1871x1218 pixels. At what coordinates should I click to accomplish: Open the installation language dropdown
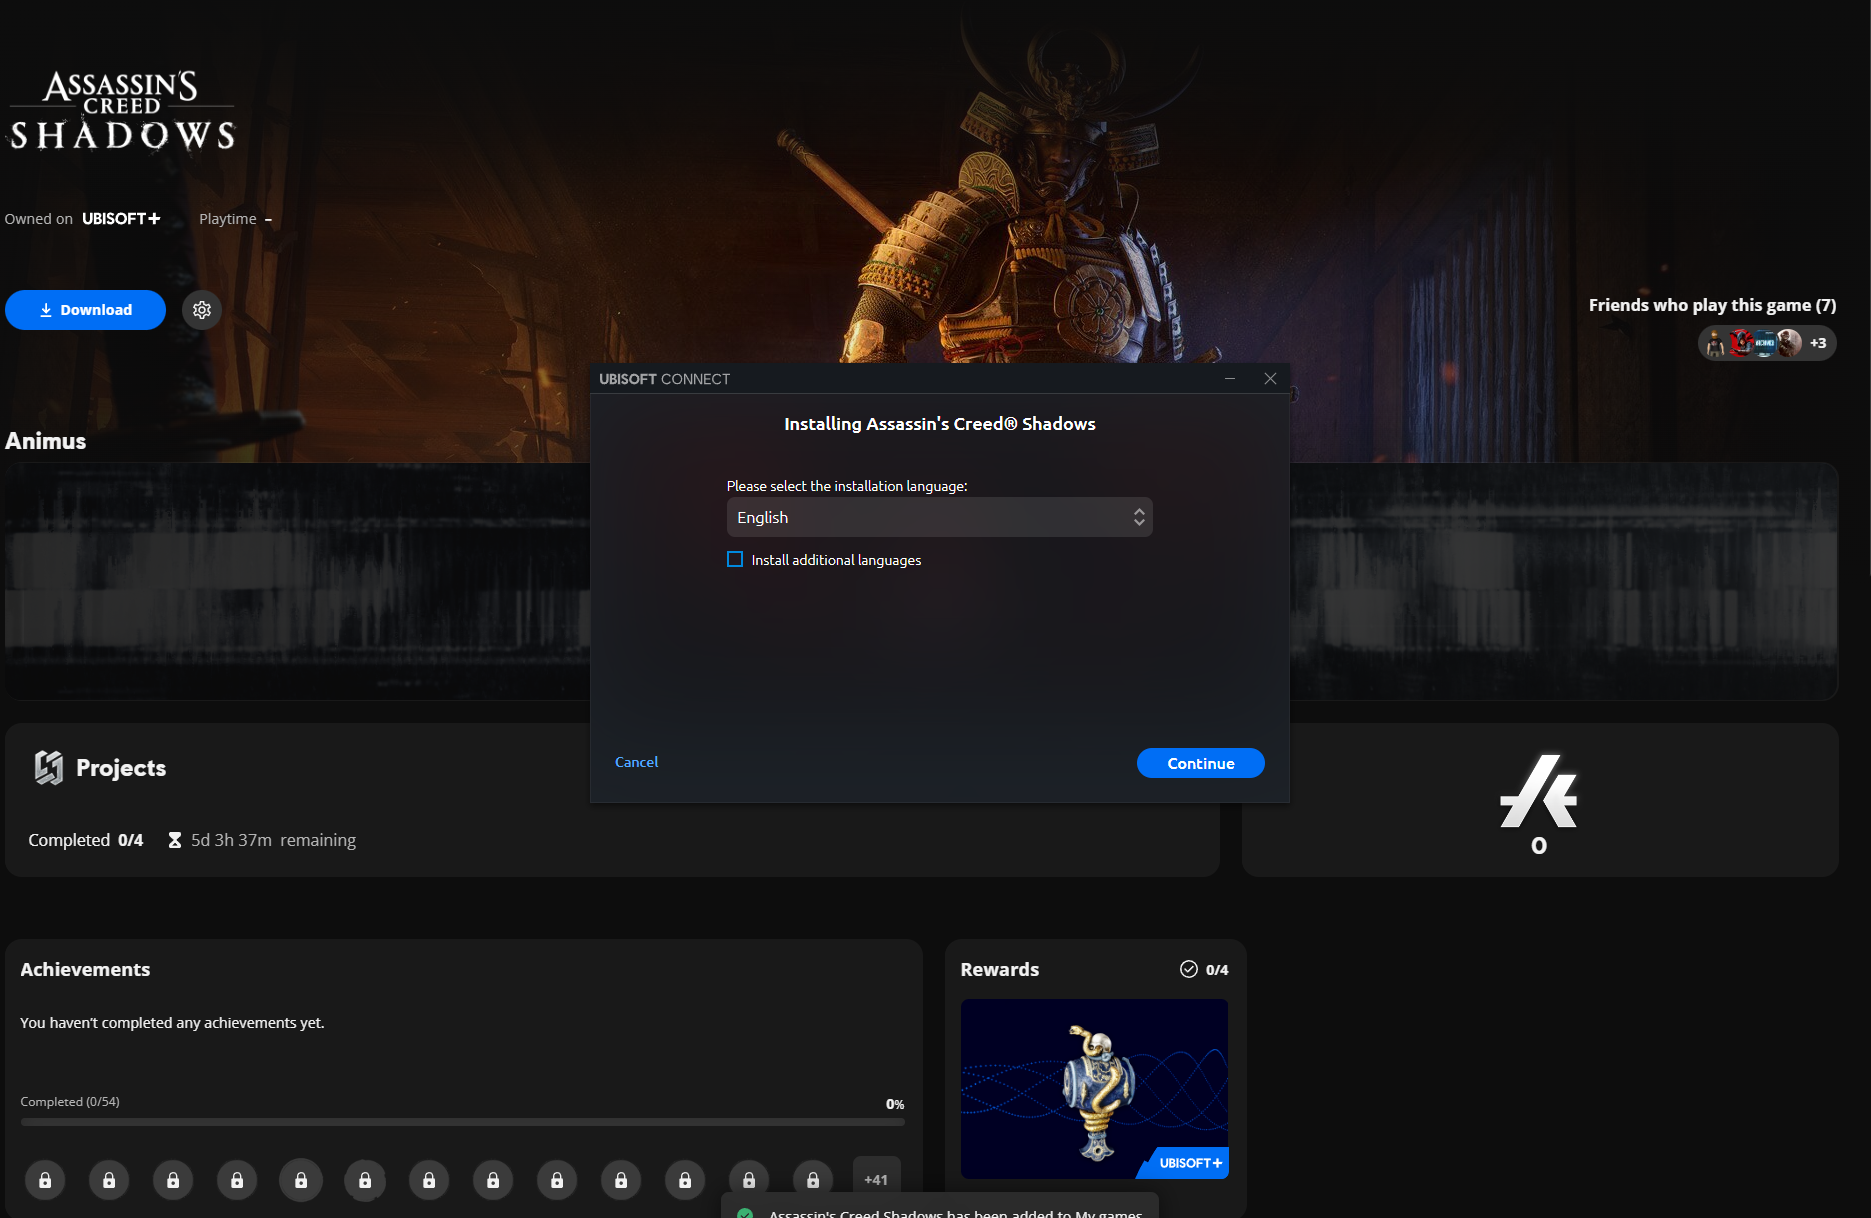point(939,517)
